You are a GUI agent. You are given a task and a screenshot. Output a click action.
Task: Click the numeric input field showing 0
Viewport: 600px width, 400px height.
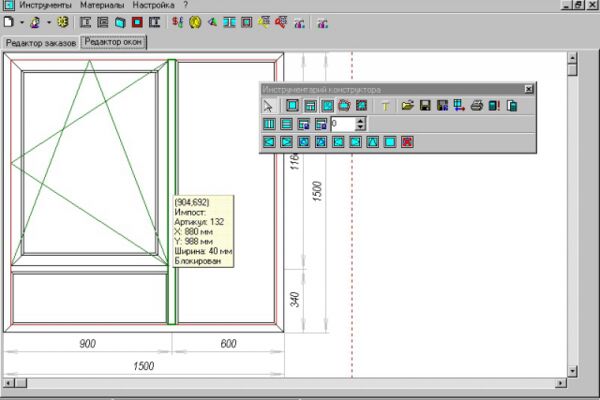[343, 124]
